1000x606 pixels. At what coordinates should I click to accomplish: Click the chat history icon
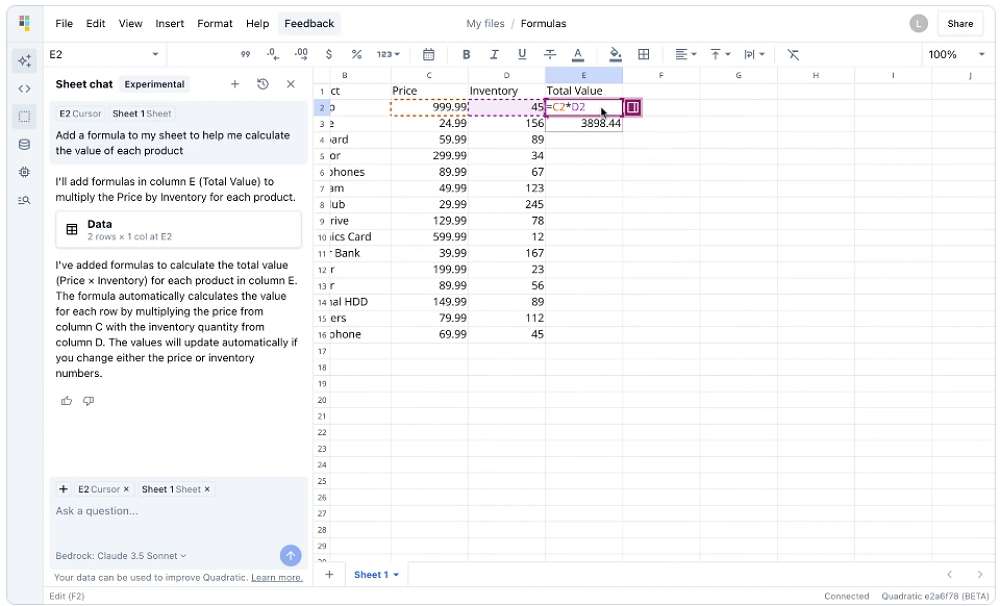(x=263, y=85)
